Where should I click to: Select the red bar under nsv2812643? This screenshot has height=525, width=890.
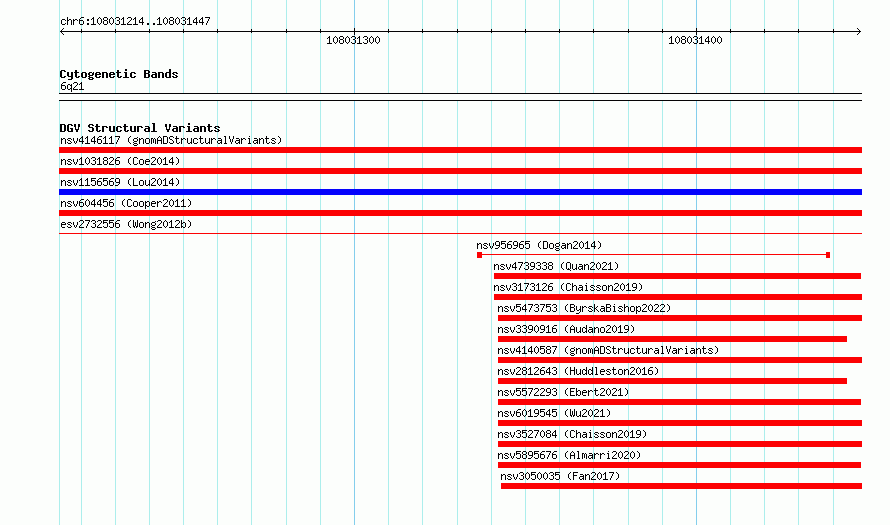[x=672, y=381]
